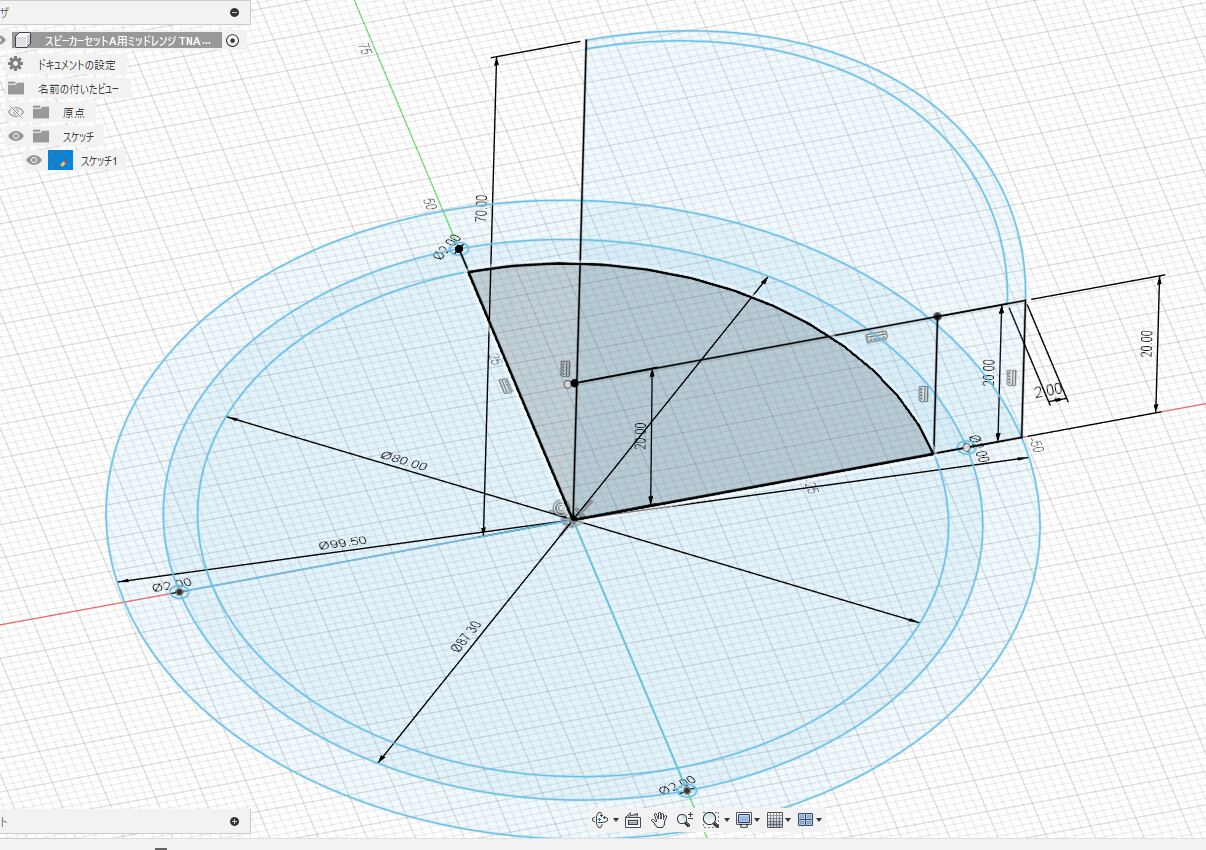1206x850 pixels.
Task: Hide the スケッチ folder eye toggle
Action: (15, 136)
